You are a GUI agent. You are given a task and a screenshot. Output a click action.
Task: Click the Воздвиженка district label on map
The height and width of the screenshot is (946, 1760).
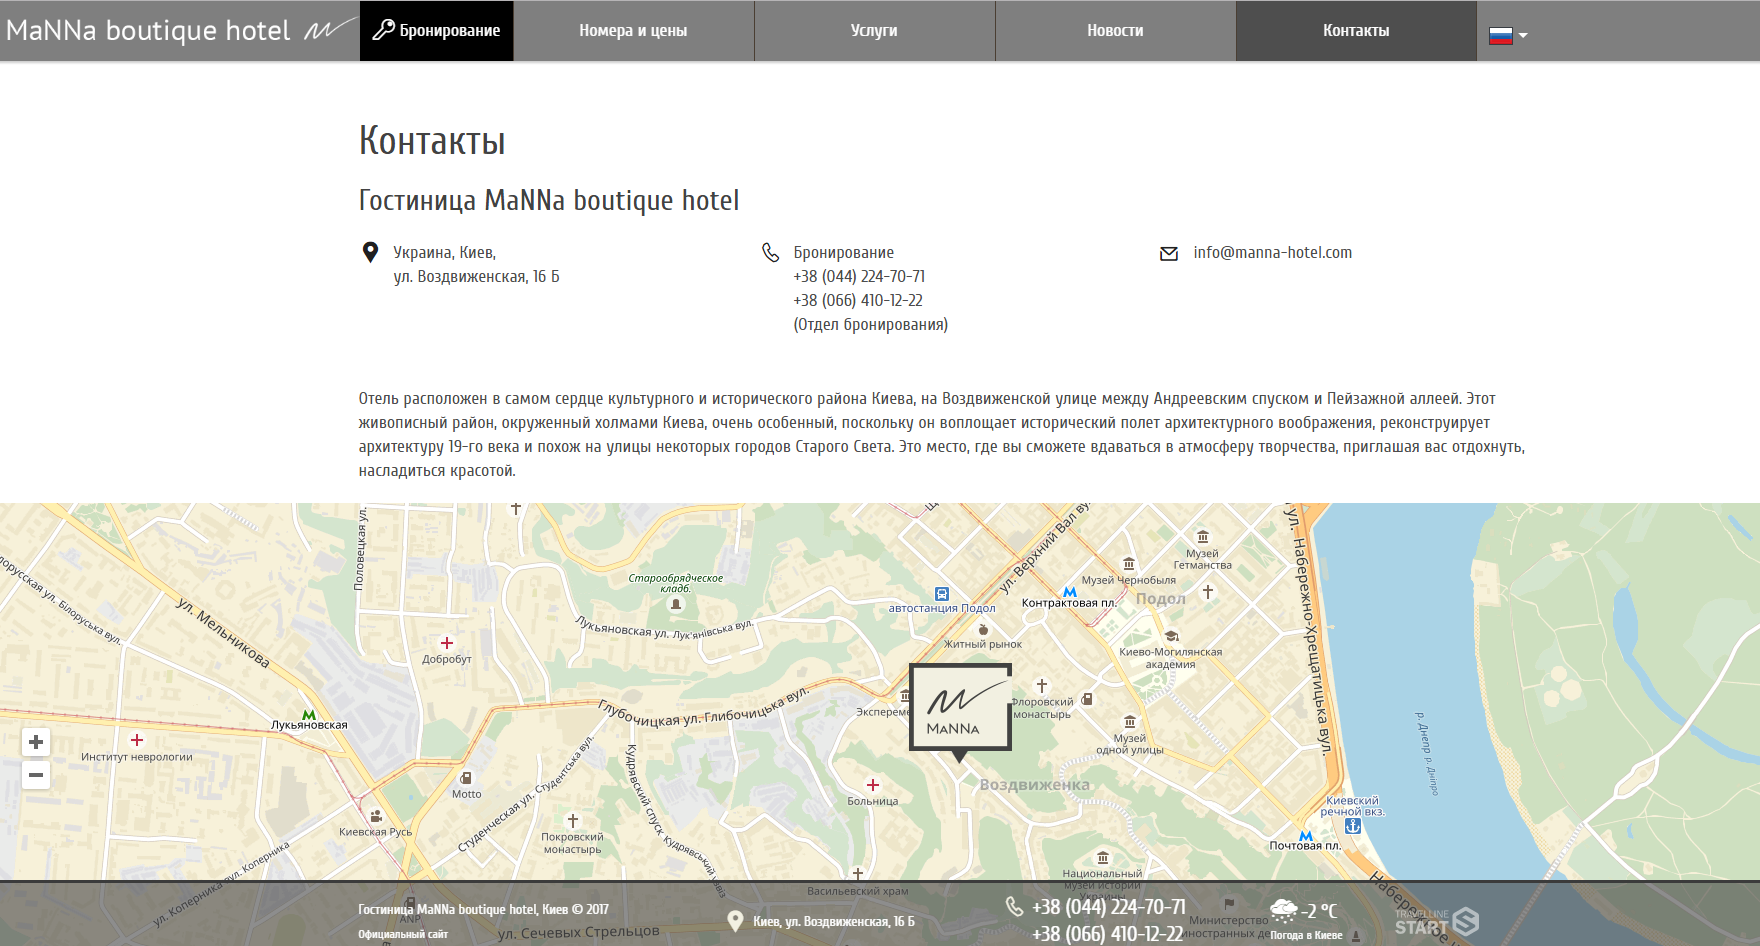(x=1034, y=785)
